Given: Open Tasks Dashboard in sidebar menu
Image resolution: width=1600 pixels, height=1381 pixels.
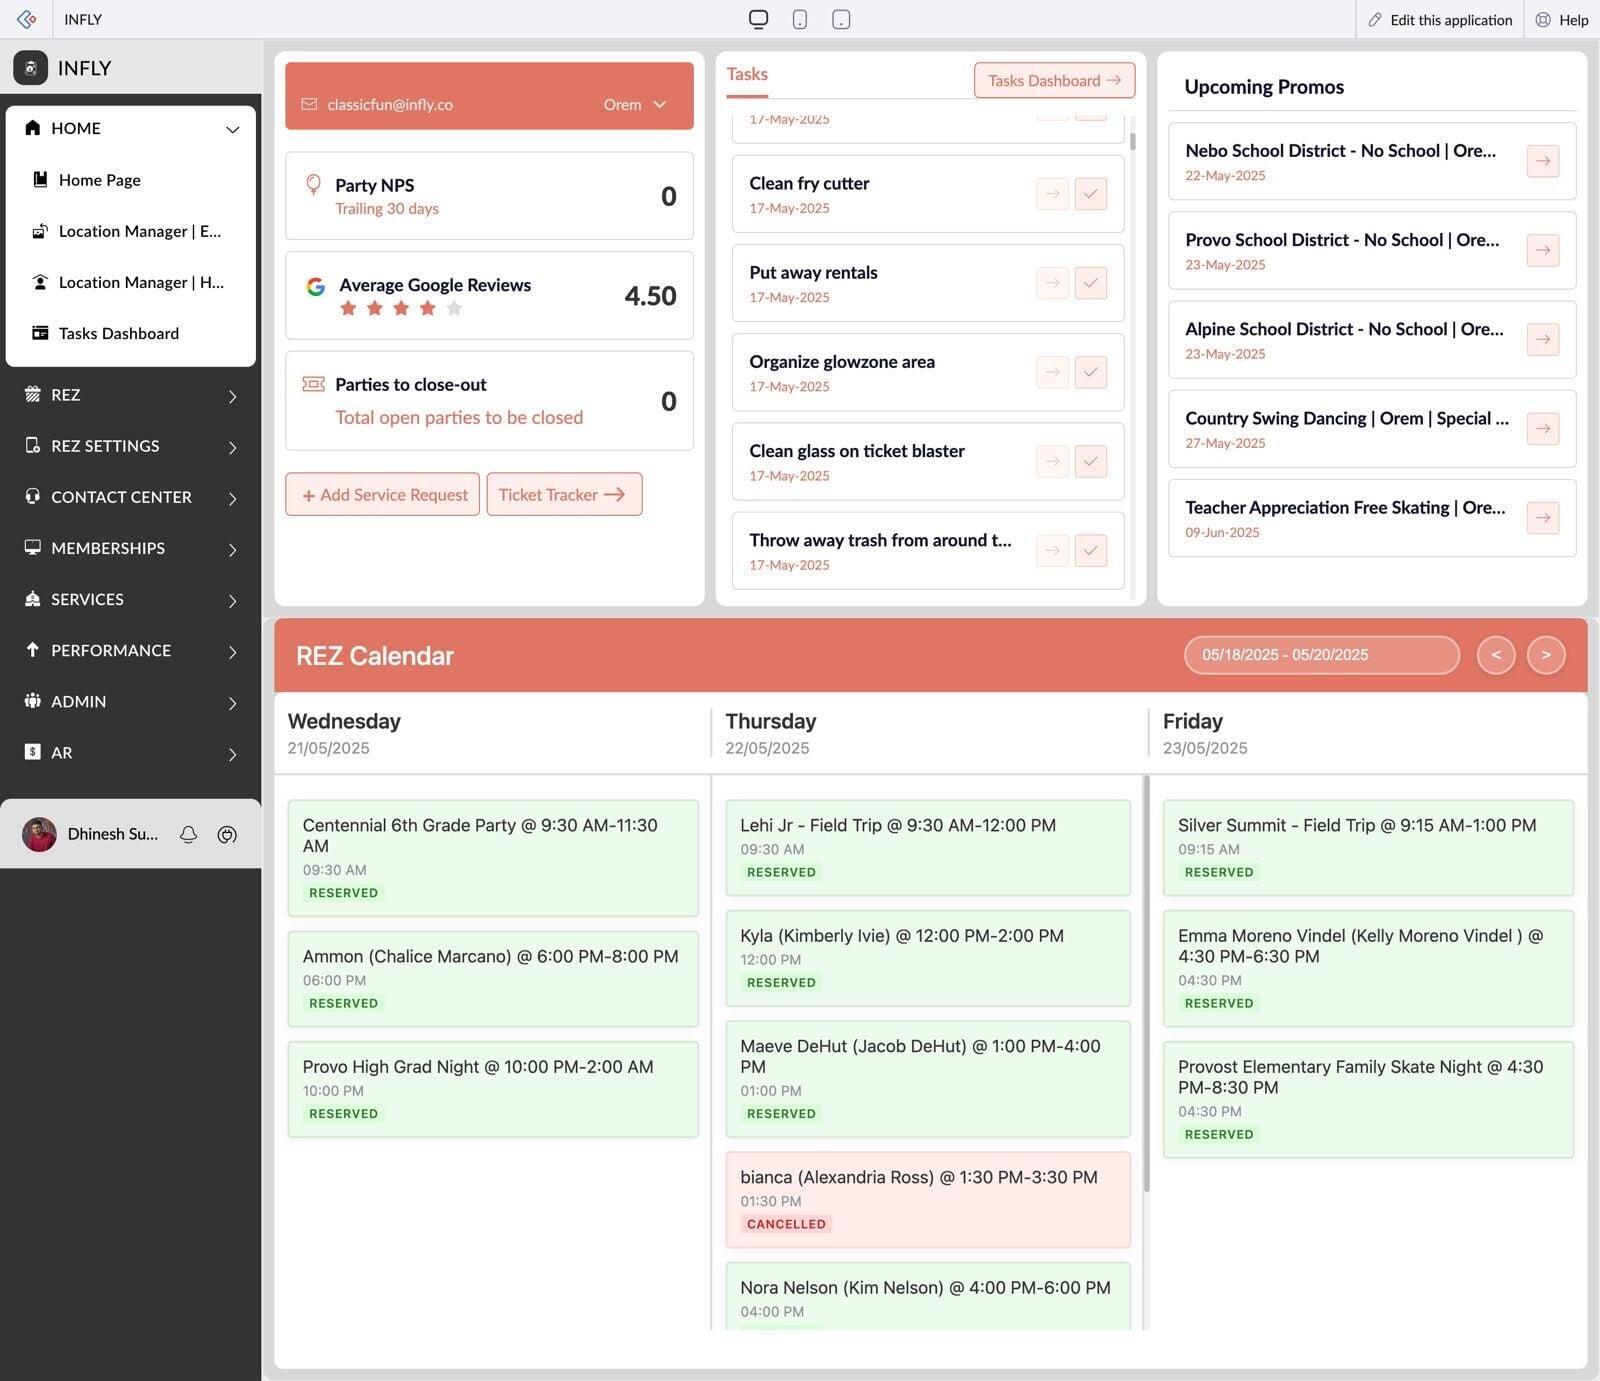Looking at the screenshot, I should [x=118, y=333].
